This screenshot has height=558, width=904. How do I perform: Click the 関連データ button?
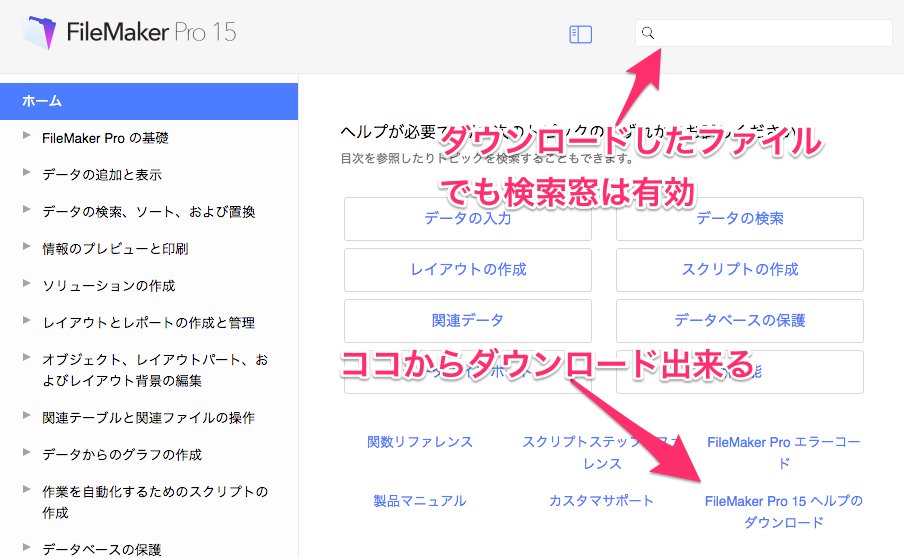468,321
